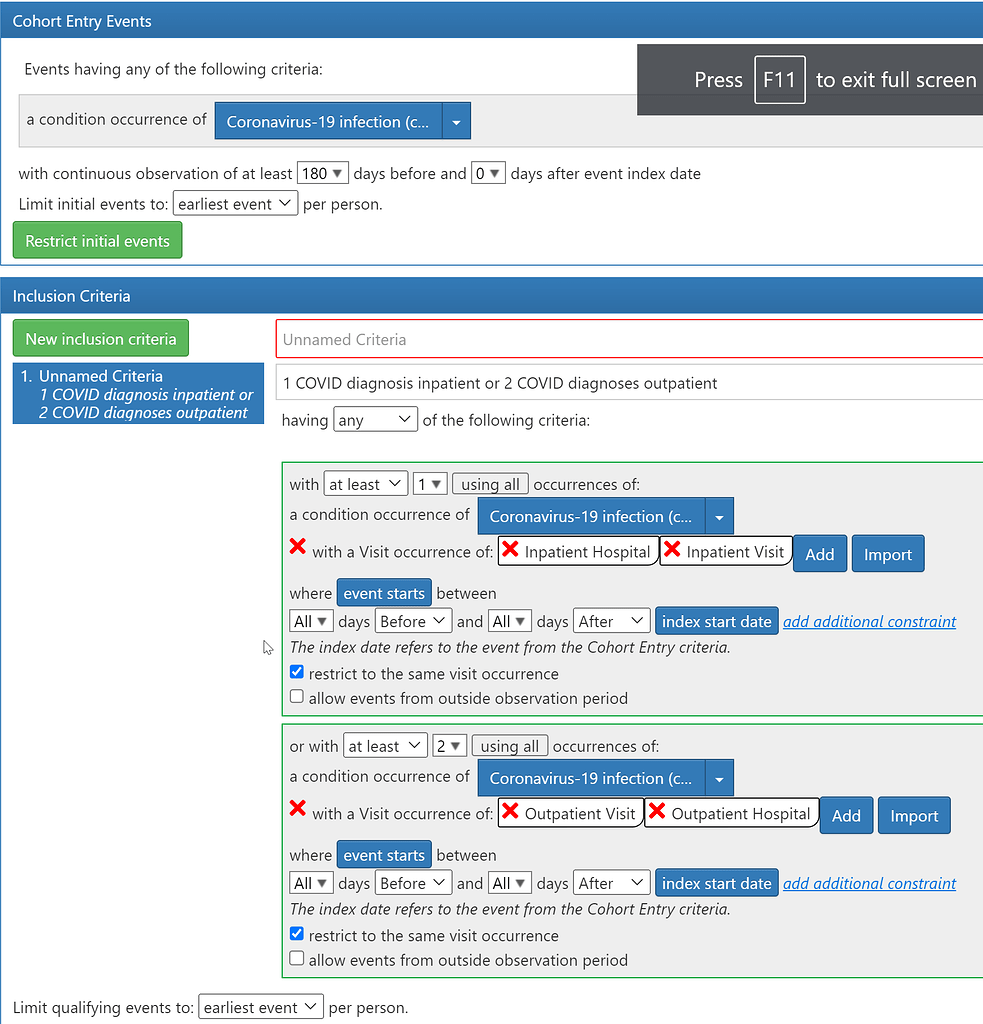Screen dimensions: 983x1024
Task: Check allow events from outside observation period for outpatient
Action: [296, 958]
